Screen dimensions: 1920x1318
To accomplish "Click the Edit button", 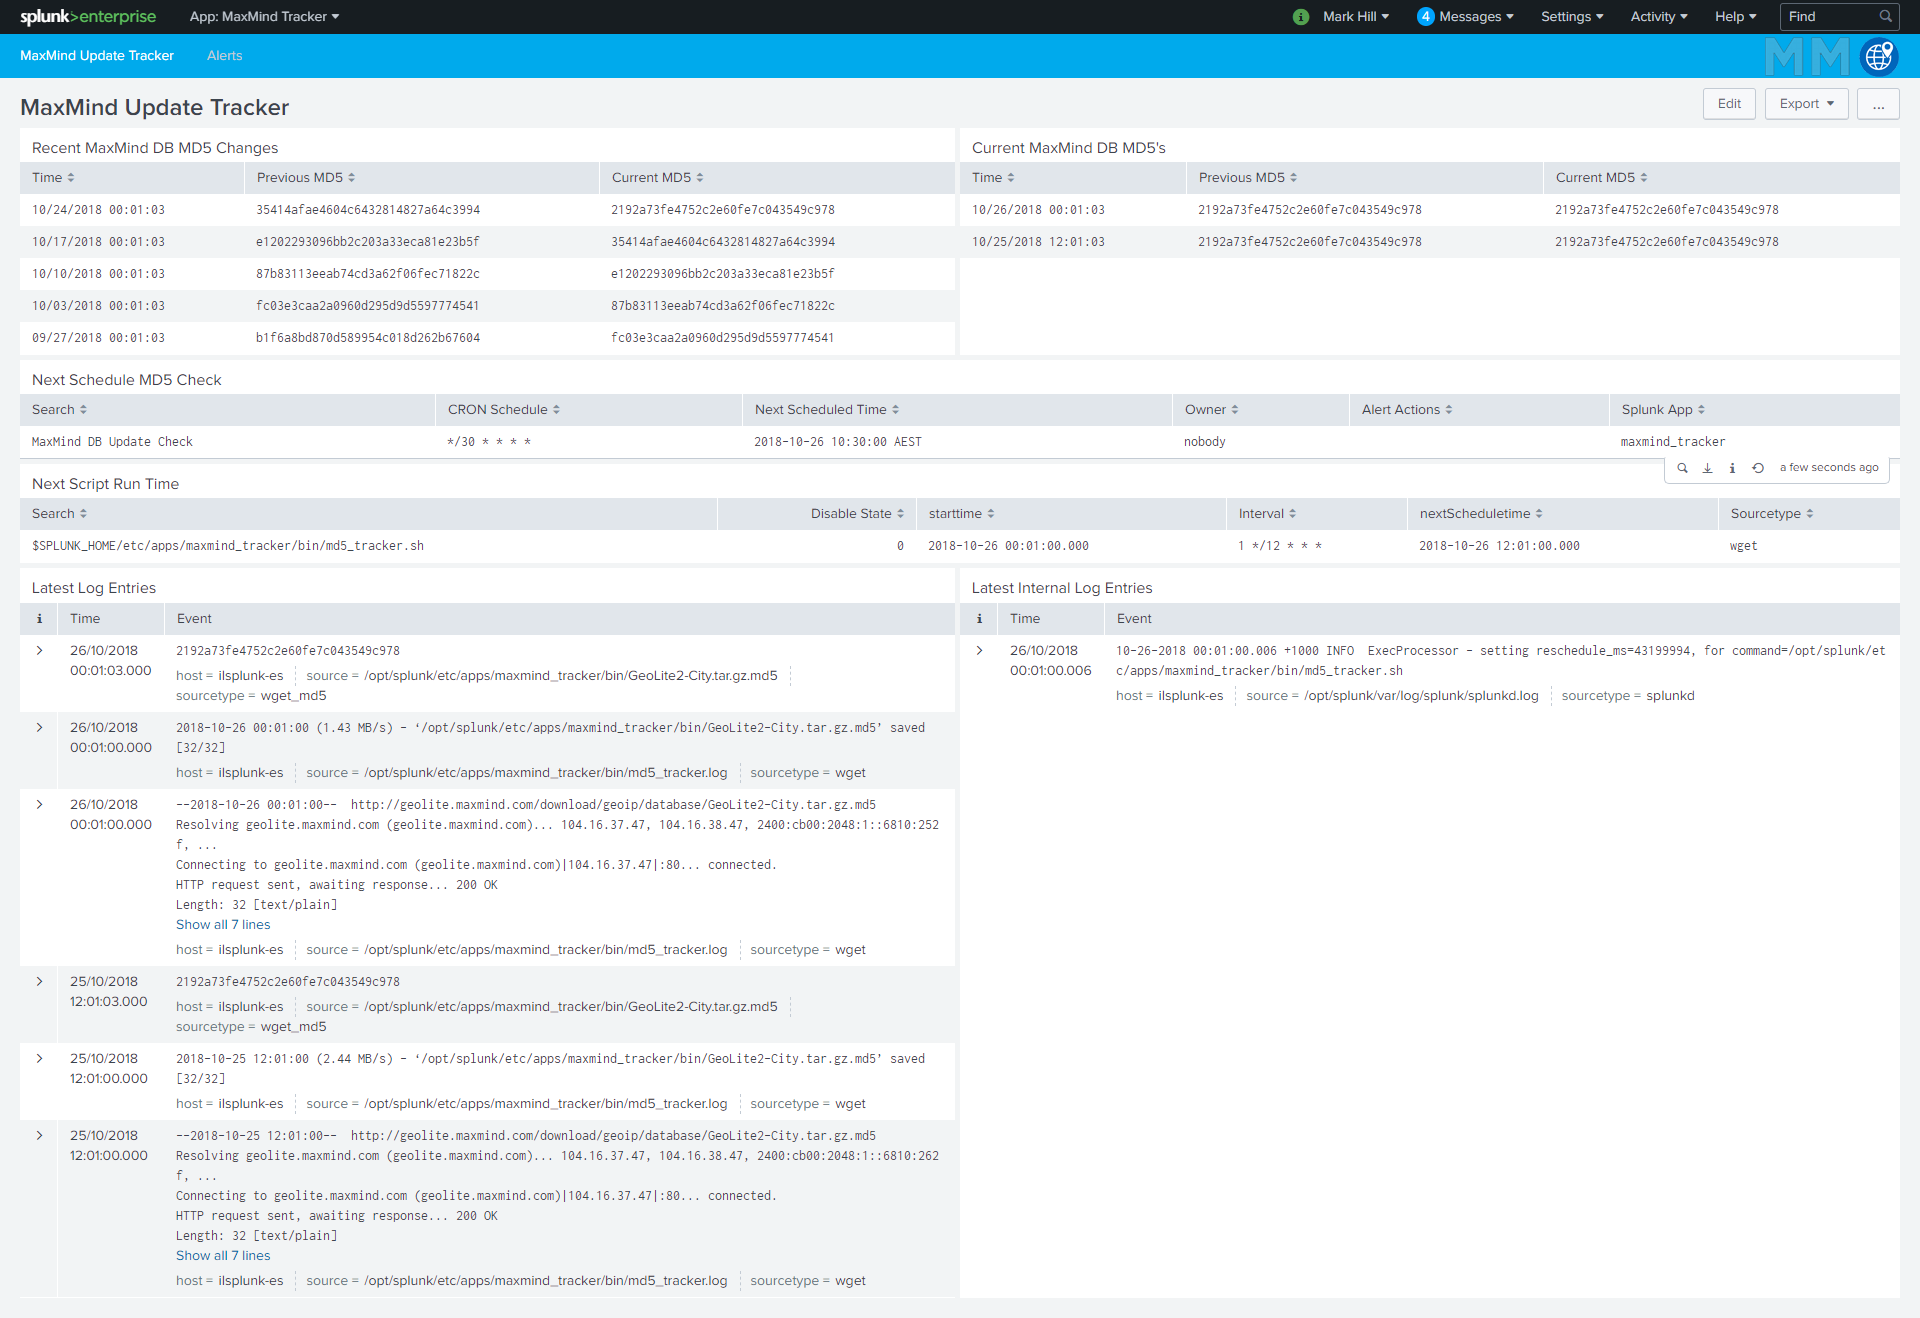I will pyautogui.click(x=1729, y=104).
